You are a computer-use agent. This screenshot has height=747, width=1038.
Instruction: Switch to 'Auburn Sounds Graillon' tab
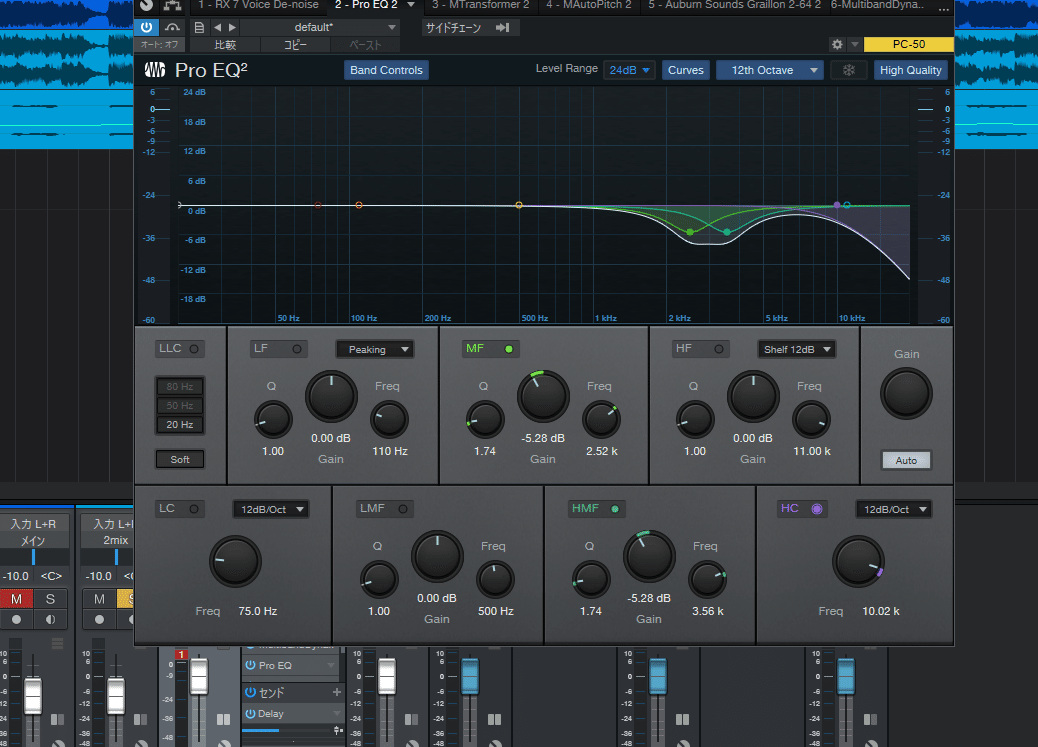pos(734,5)
